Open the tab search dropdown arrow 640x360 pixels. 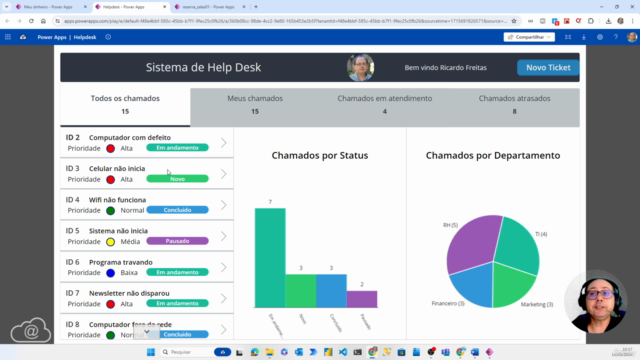[x=7, y=7]
